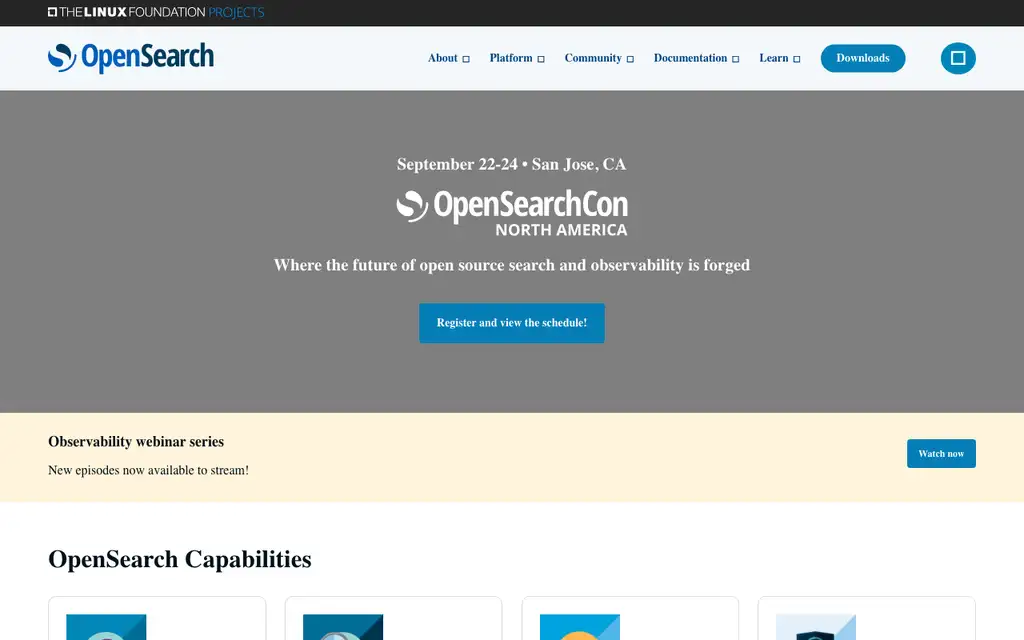Screen dimensions: 1024x640
Task: Select 'New episodes now available to stream!' text
Action: (x=148, y=470)
